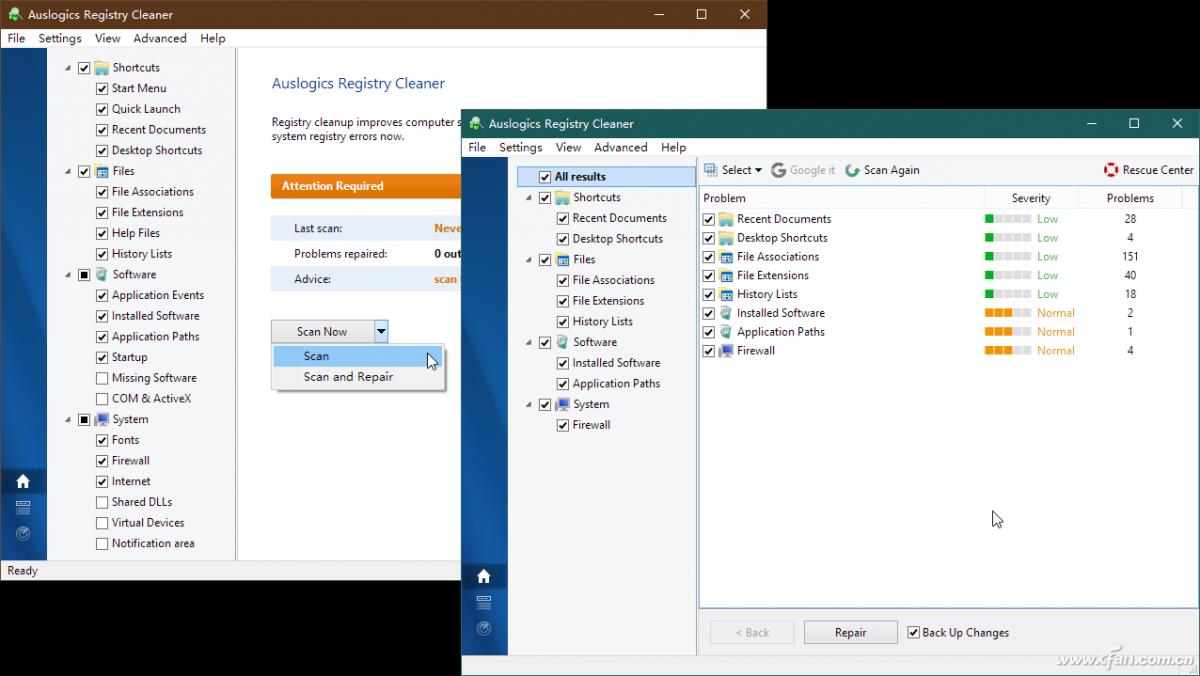Viewport: 1200px width, 676px height.
Task: Sort by Severity column header
Action: point(1031,198)
